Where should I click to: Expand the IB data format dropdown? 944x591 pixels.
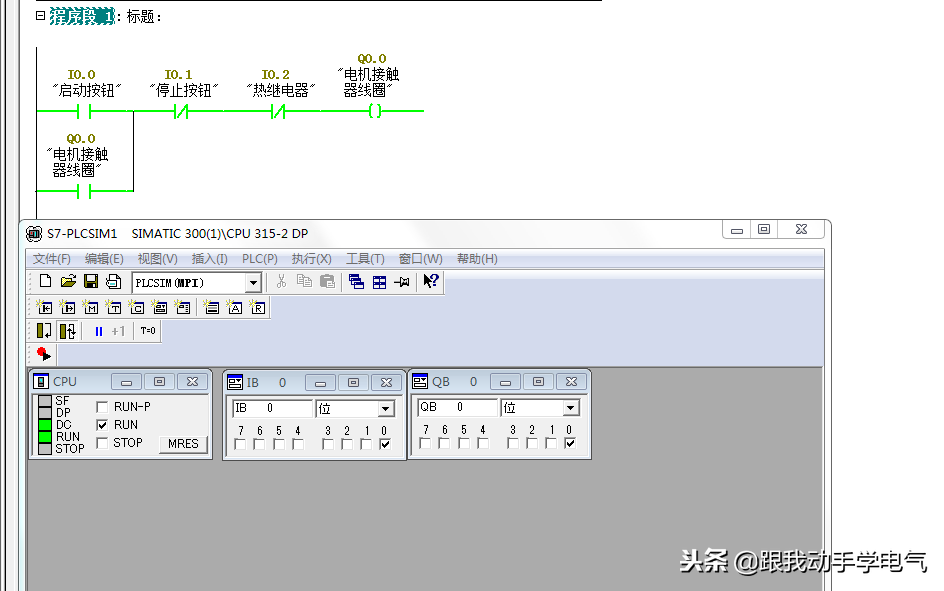[x=386, y=409]
